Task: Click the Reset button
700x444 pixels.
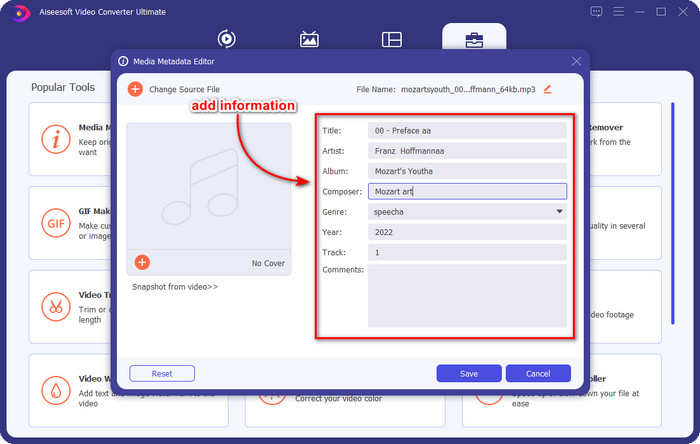Action: coord(162,373)
